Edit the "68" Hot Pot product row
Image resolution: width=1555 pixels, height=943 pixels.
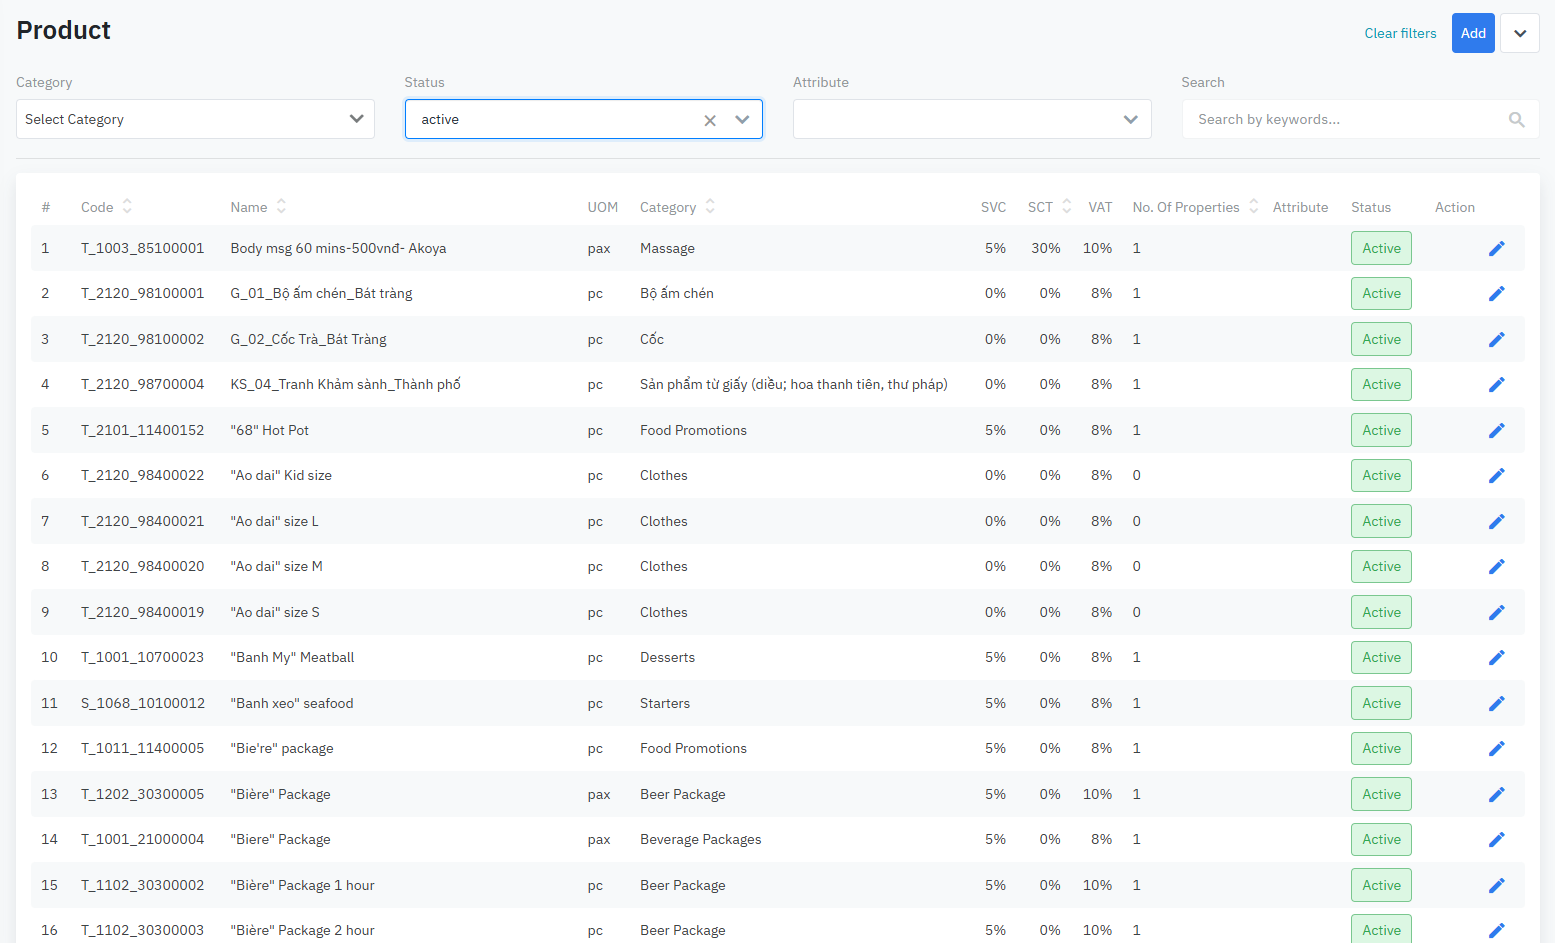pos(1496,430)
